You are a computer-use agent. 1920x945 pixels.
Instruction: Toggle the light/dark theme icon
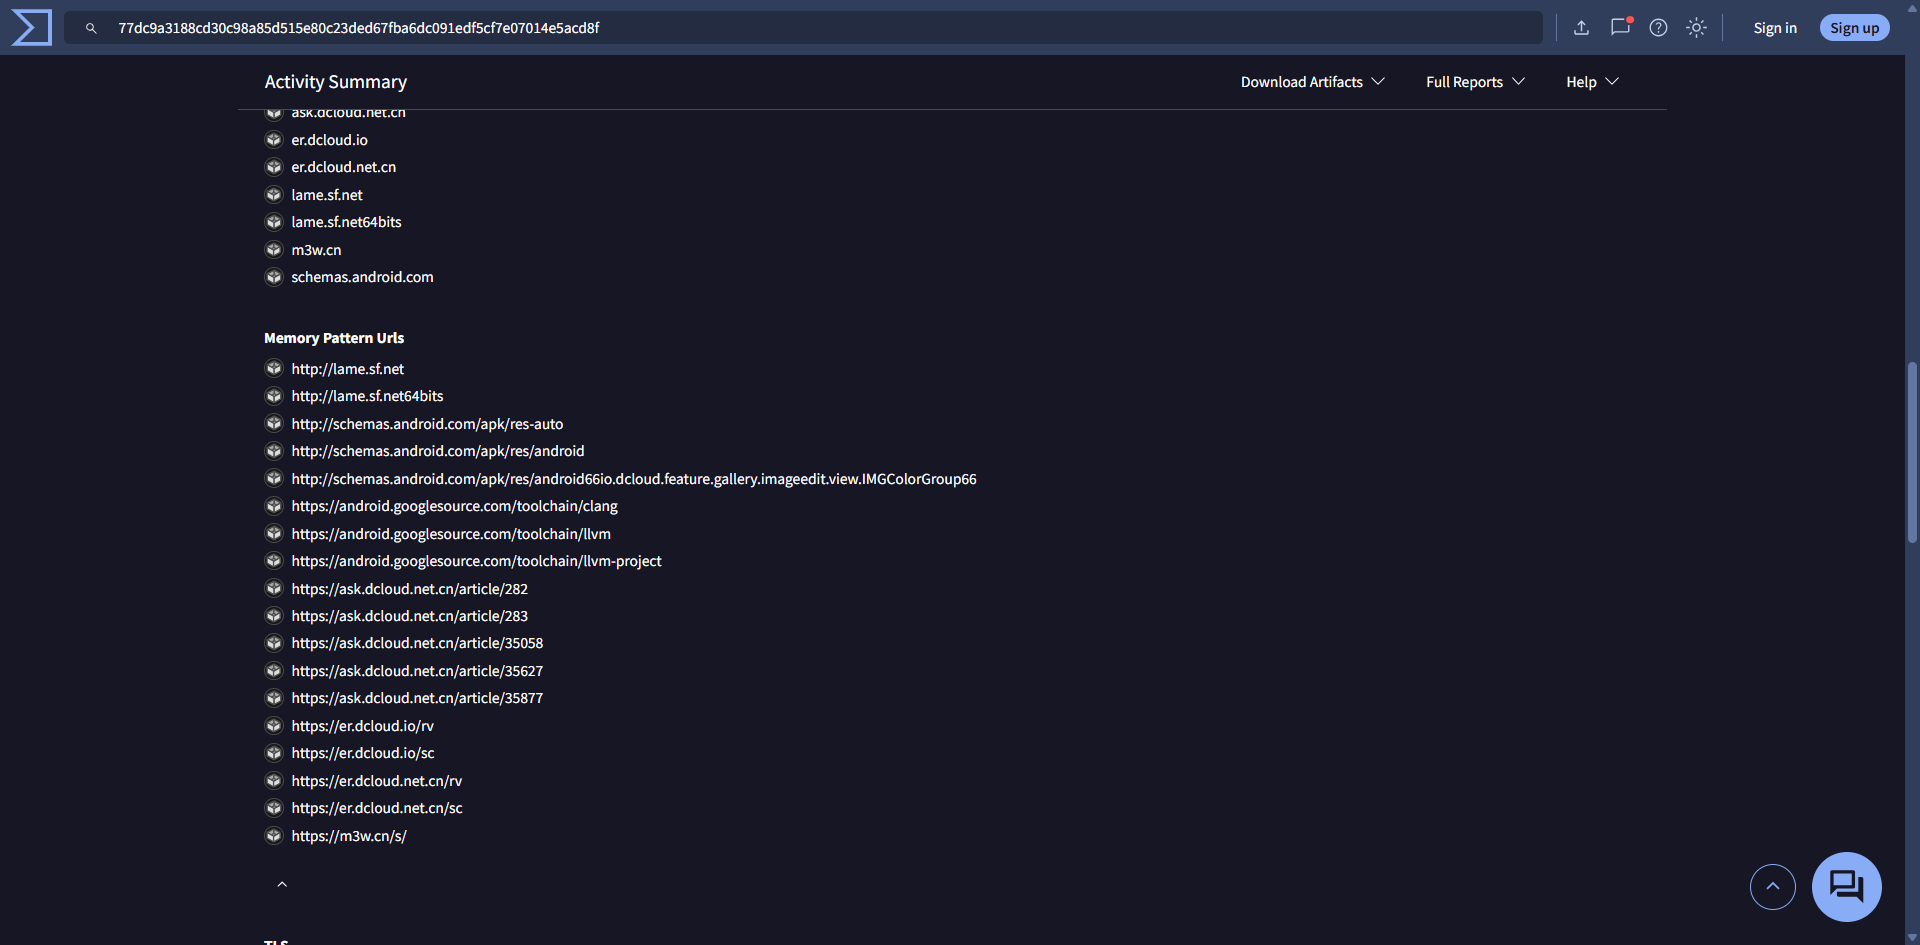click(1696, 28)
